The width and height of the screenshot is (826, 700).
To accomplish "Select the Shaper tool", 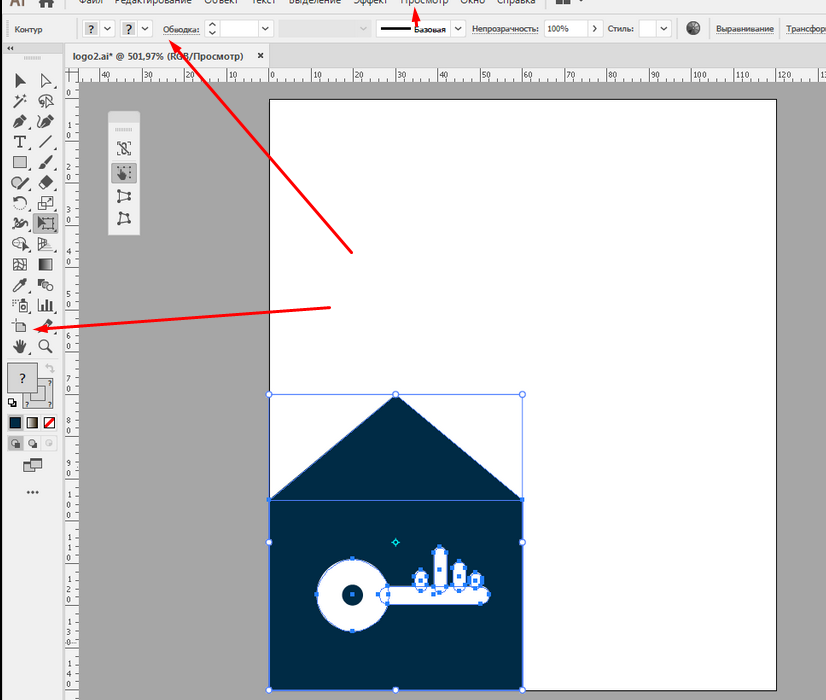I will (x=20, y=183).
